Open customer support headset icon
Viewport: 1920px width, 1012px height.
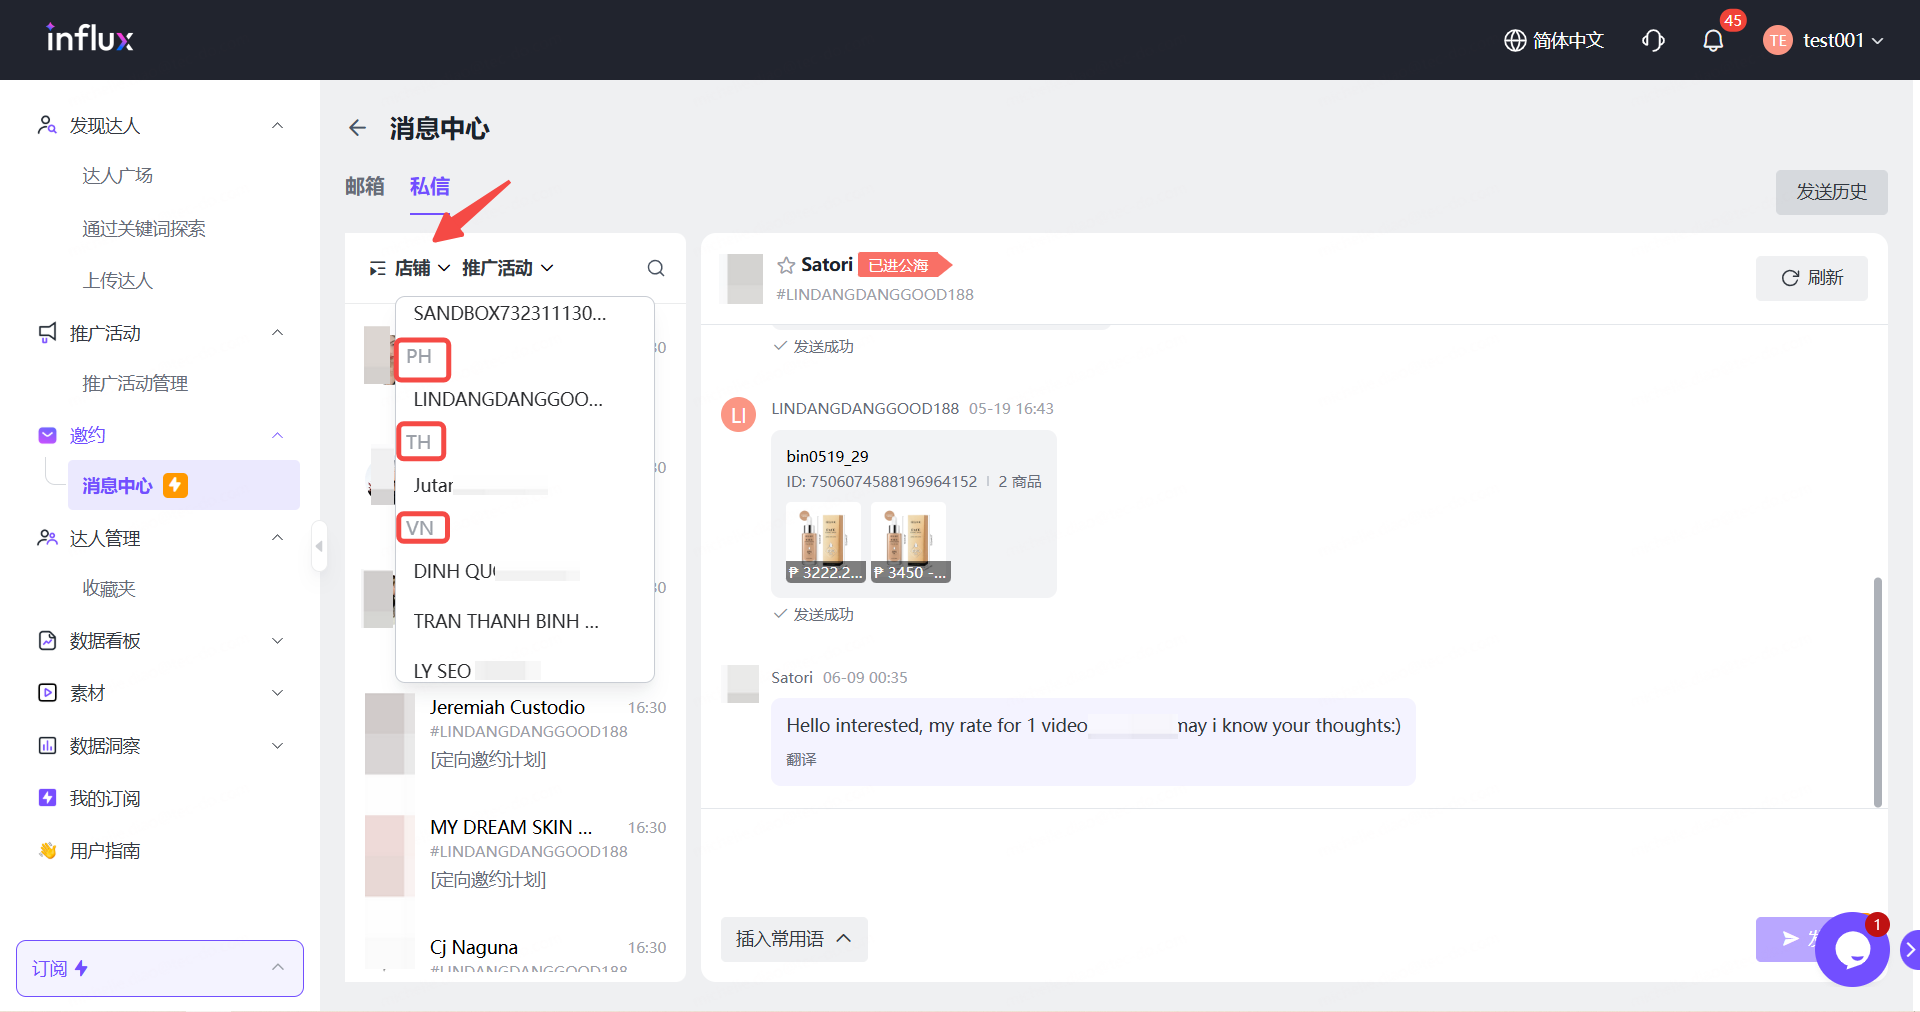tap(1653, 41)
